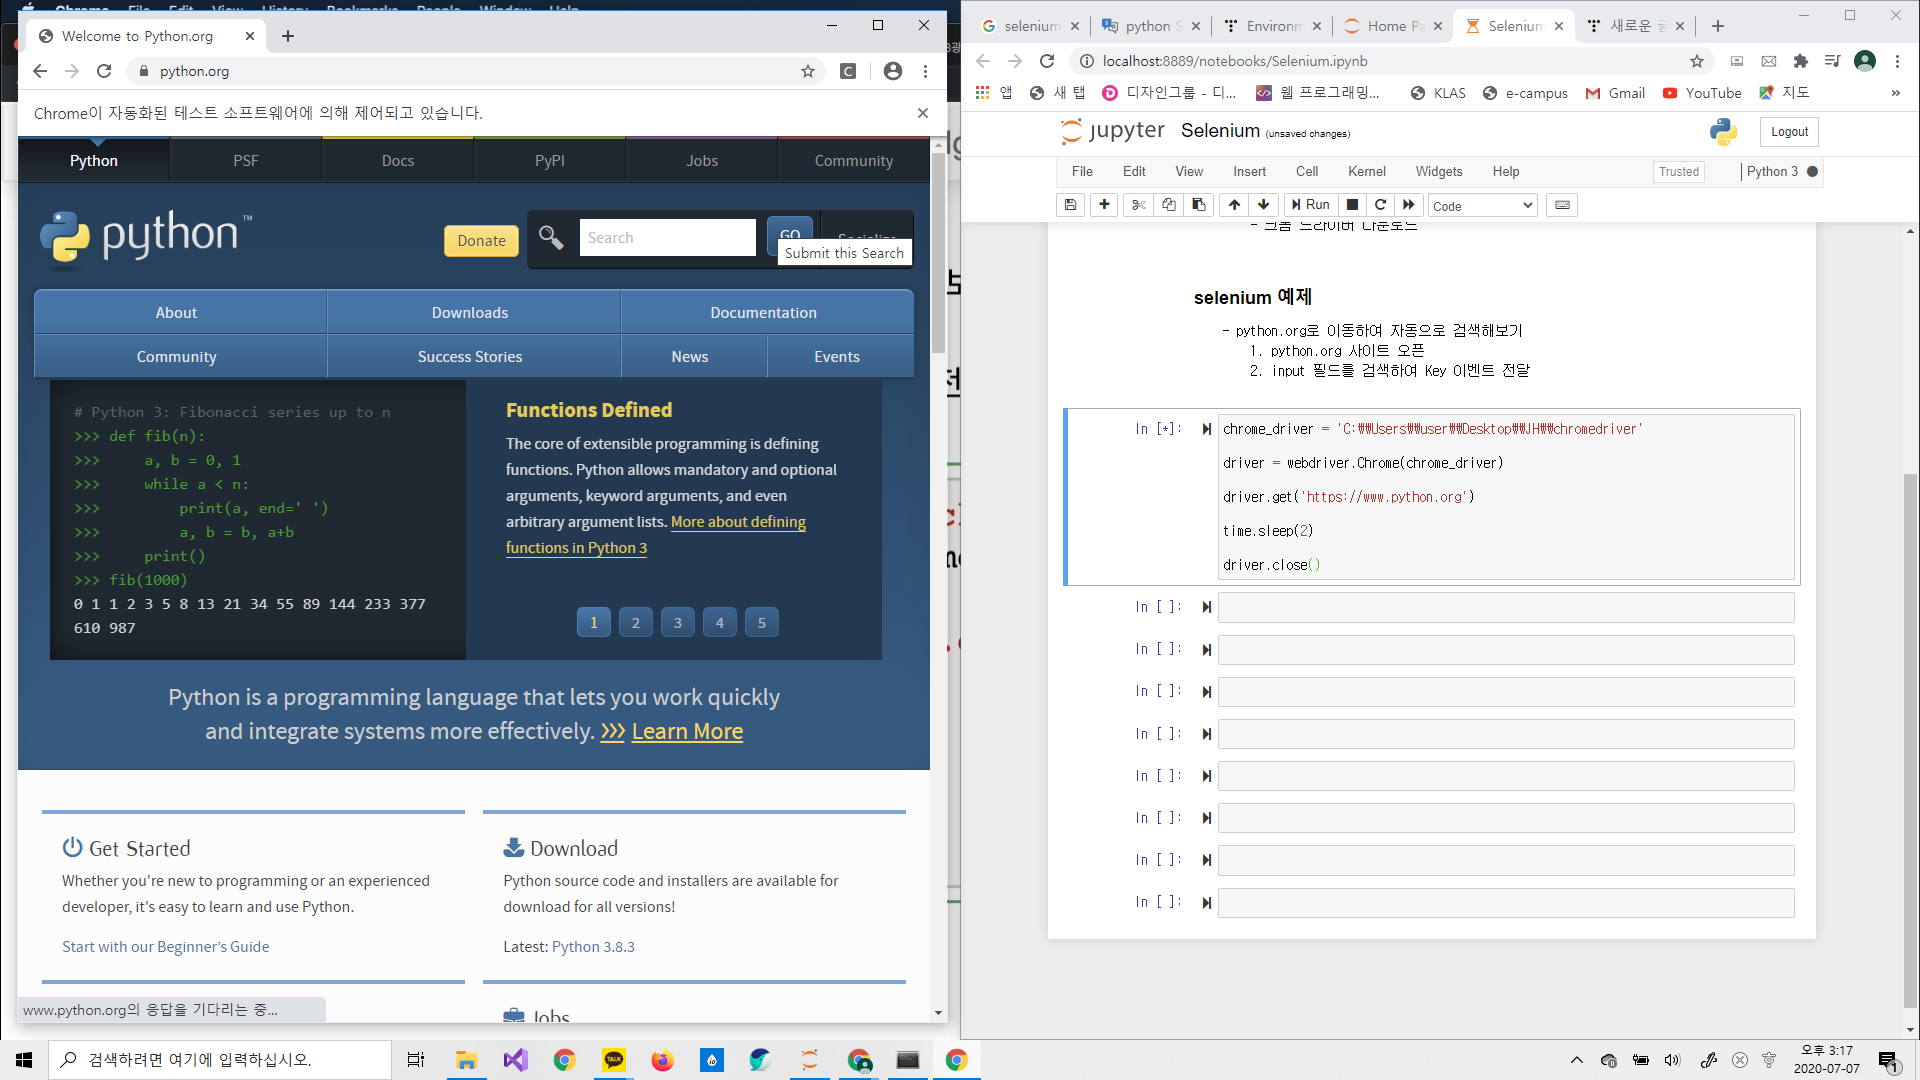Click the Jupyter save notebook icon
The image size is (1920, 1080).
pyautogui.click(x=1070, y=205)
